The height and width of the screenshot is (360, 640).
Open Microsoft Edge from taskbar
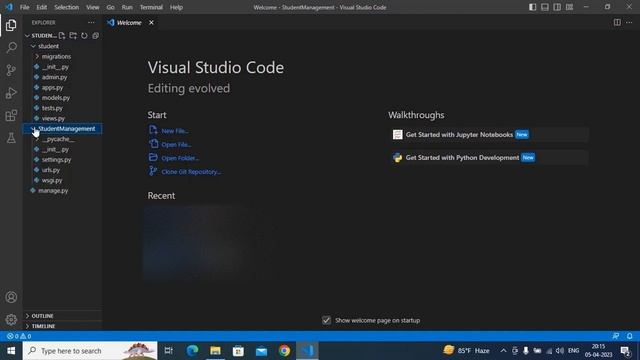[x=192, y=351]
